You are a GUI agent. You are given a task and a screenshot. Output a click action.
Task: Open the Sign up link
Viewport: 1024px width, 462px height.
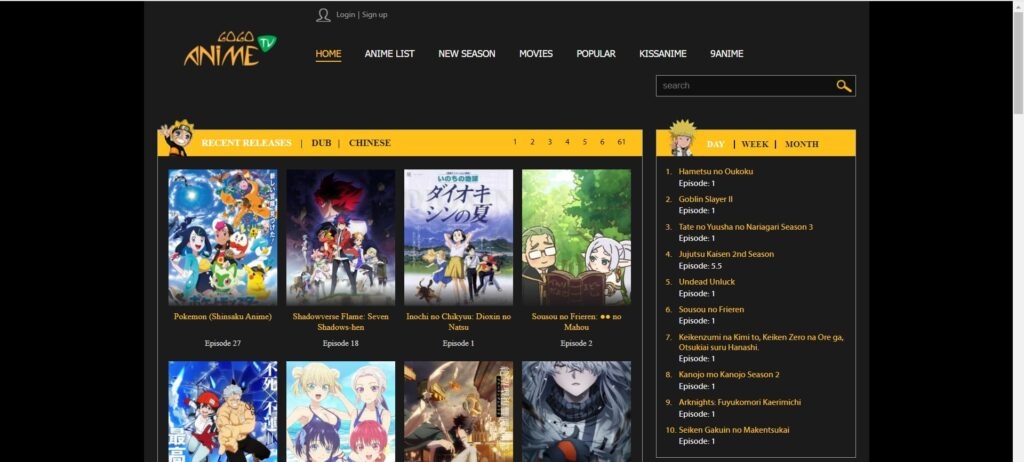374,14
